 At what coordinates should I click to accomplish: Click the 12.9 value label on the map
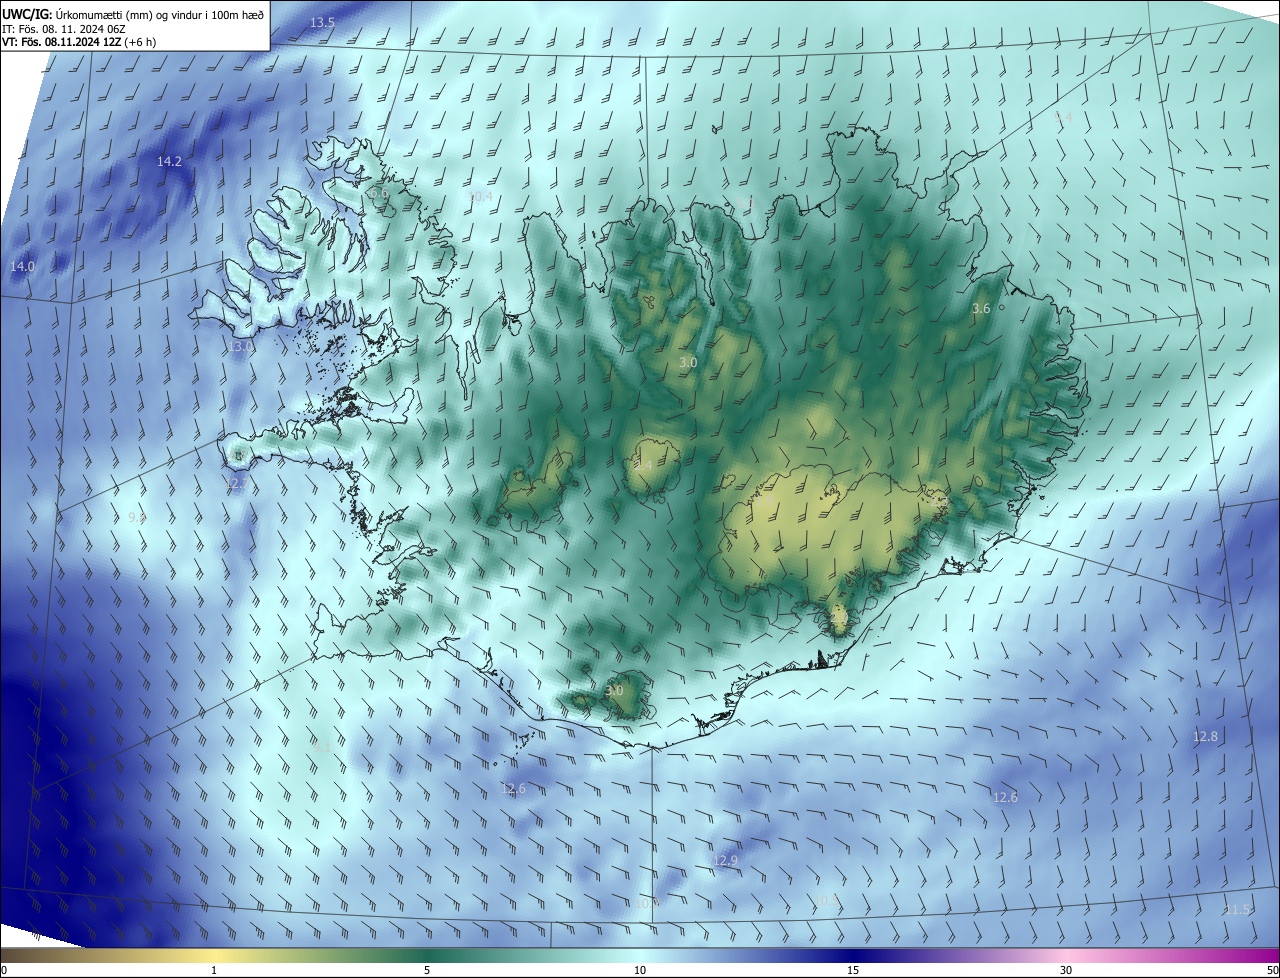pyautogui.click(x=725, y=861)
